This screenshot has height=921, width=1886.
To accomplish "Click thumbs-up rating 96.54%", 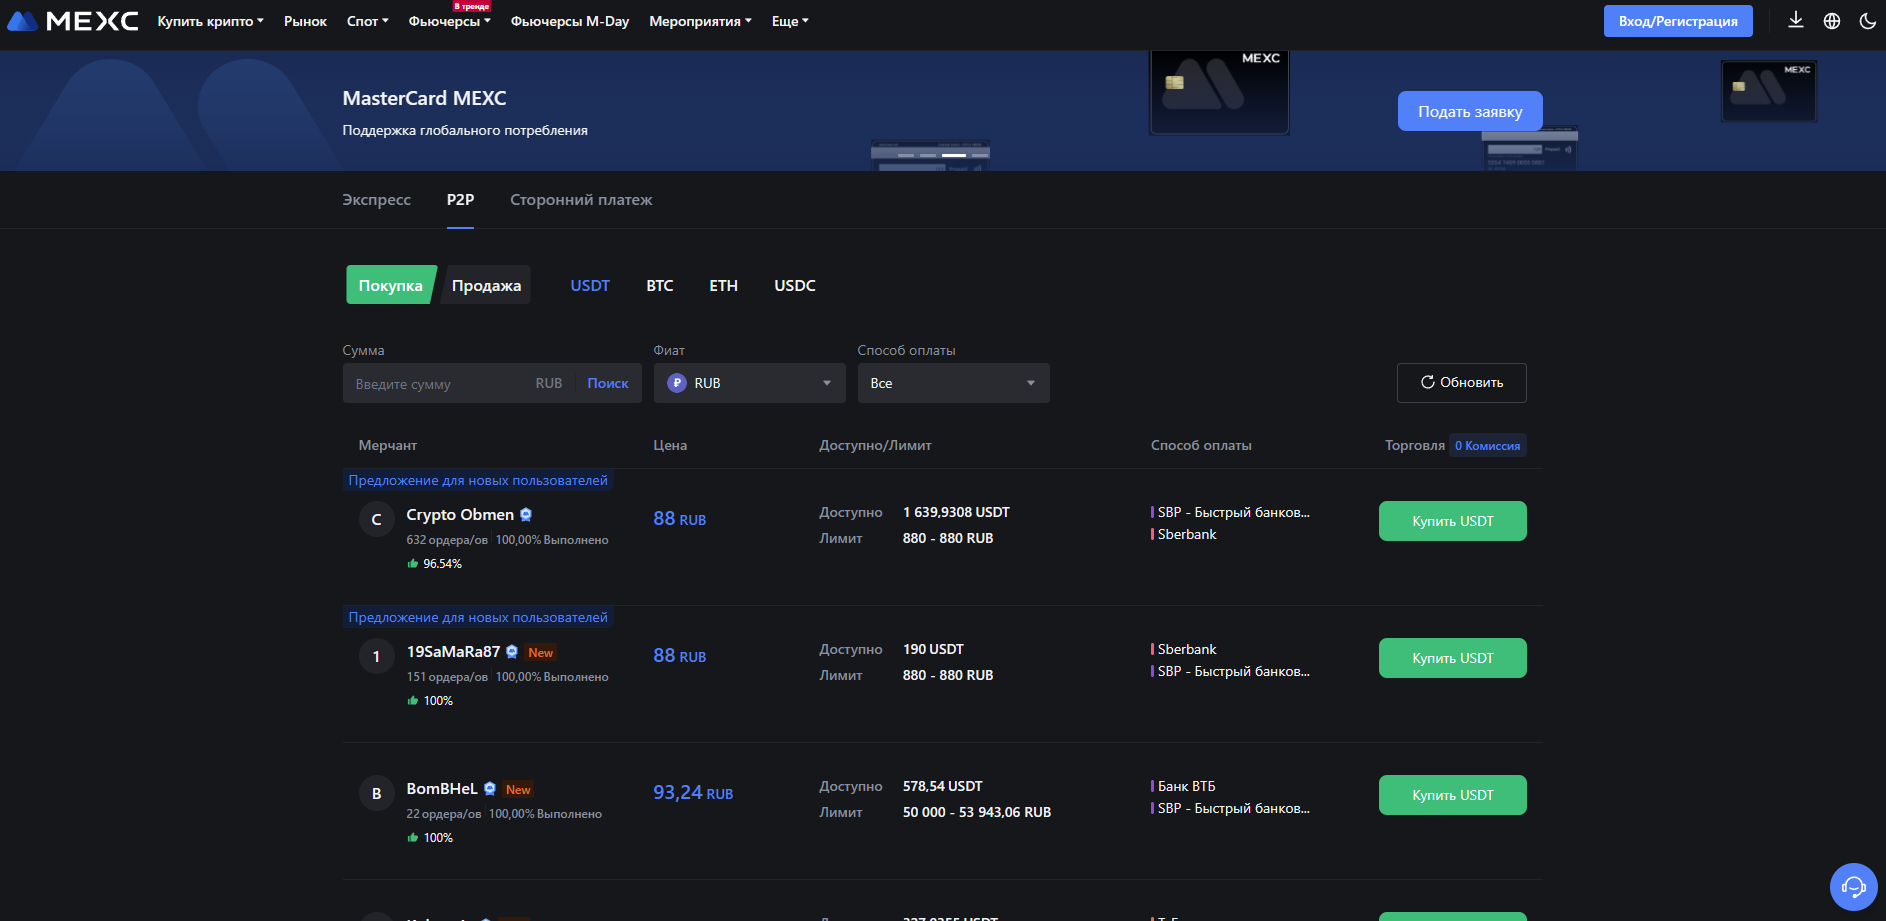I will coord(434,564).
